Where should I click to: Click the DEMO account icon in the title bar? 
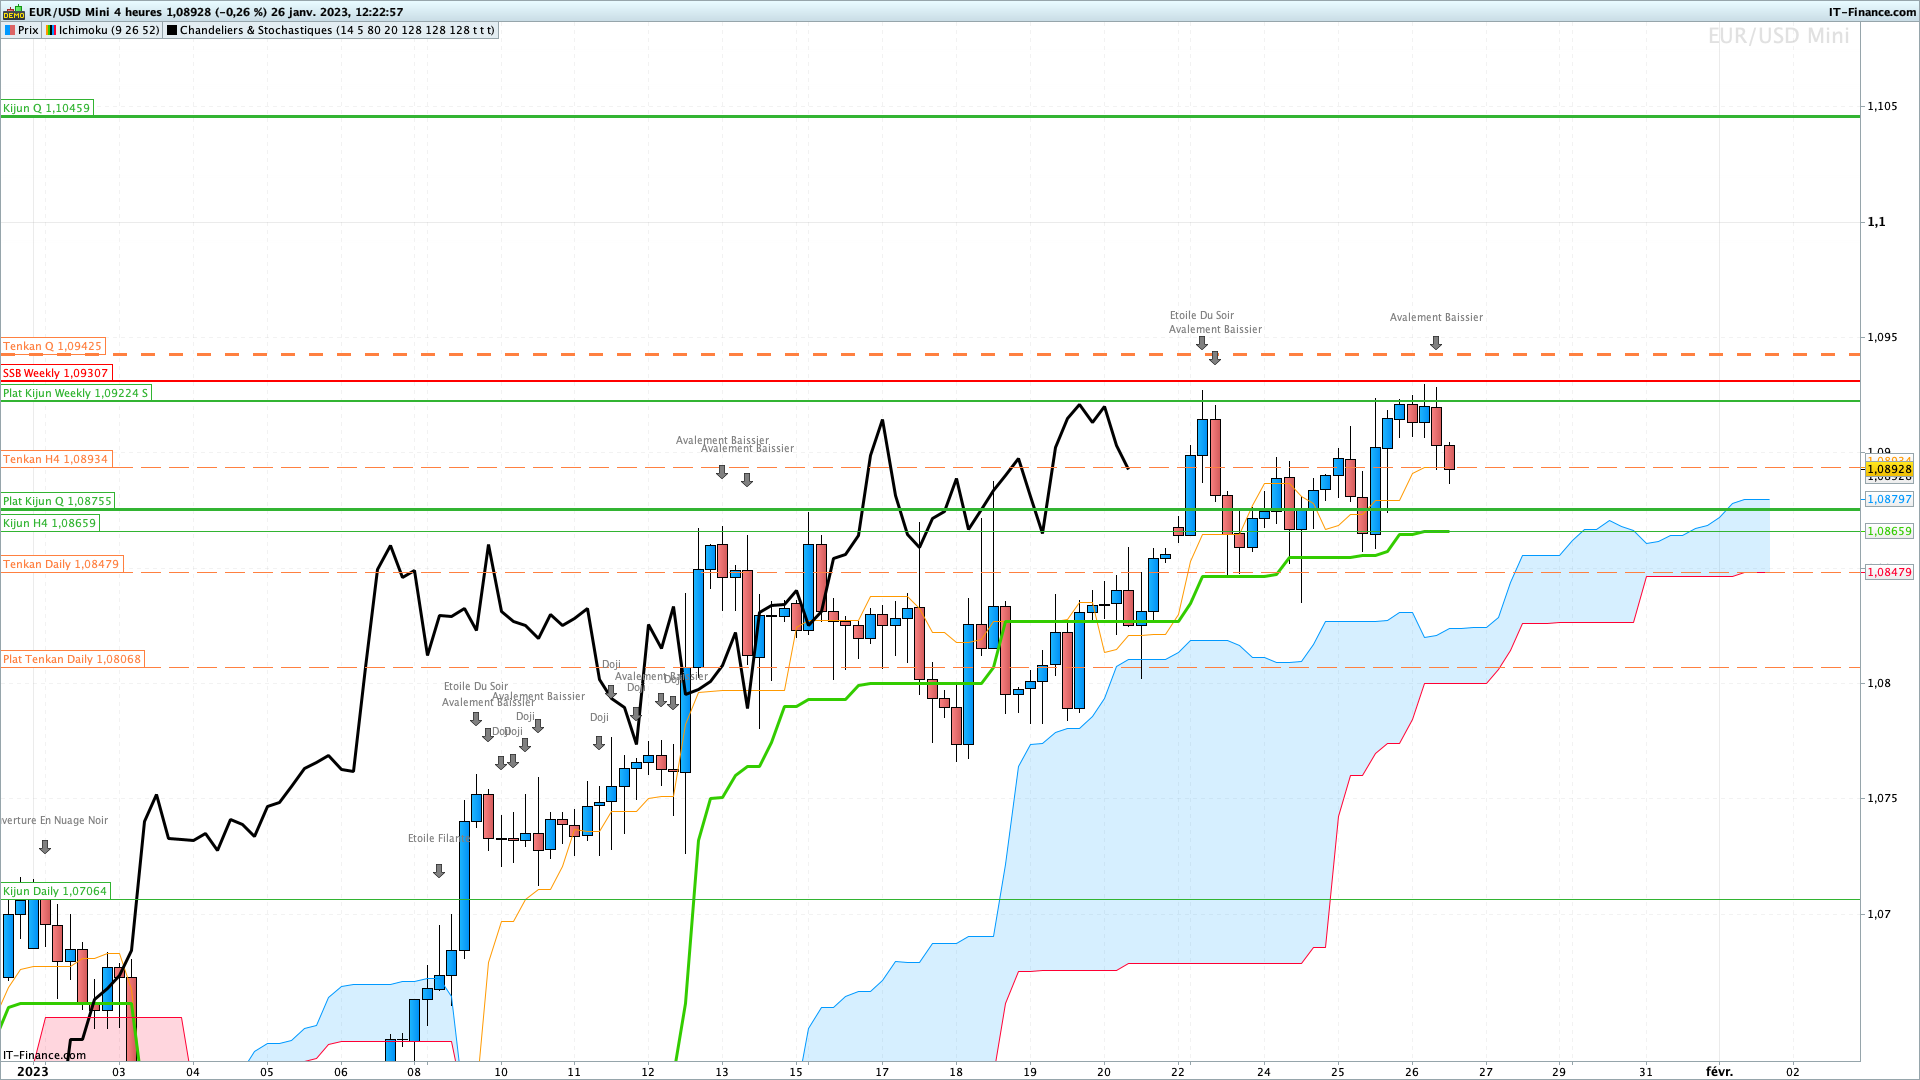pos(14,12)
